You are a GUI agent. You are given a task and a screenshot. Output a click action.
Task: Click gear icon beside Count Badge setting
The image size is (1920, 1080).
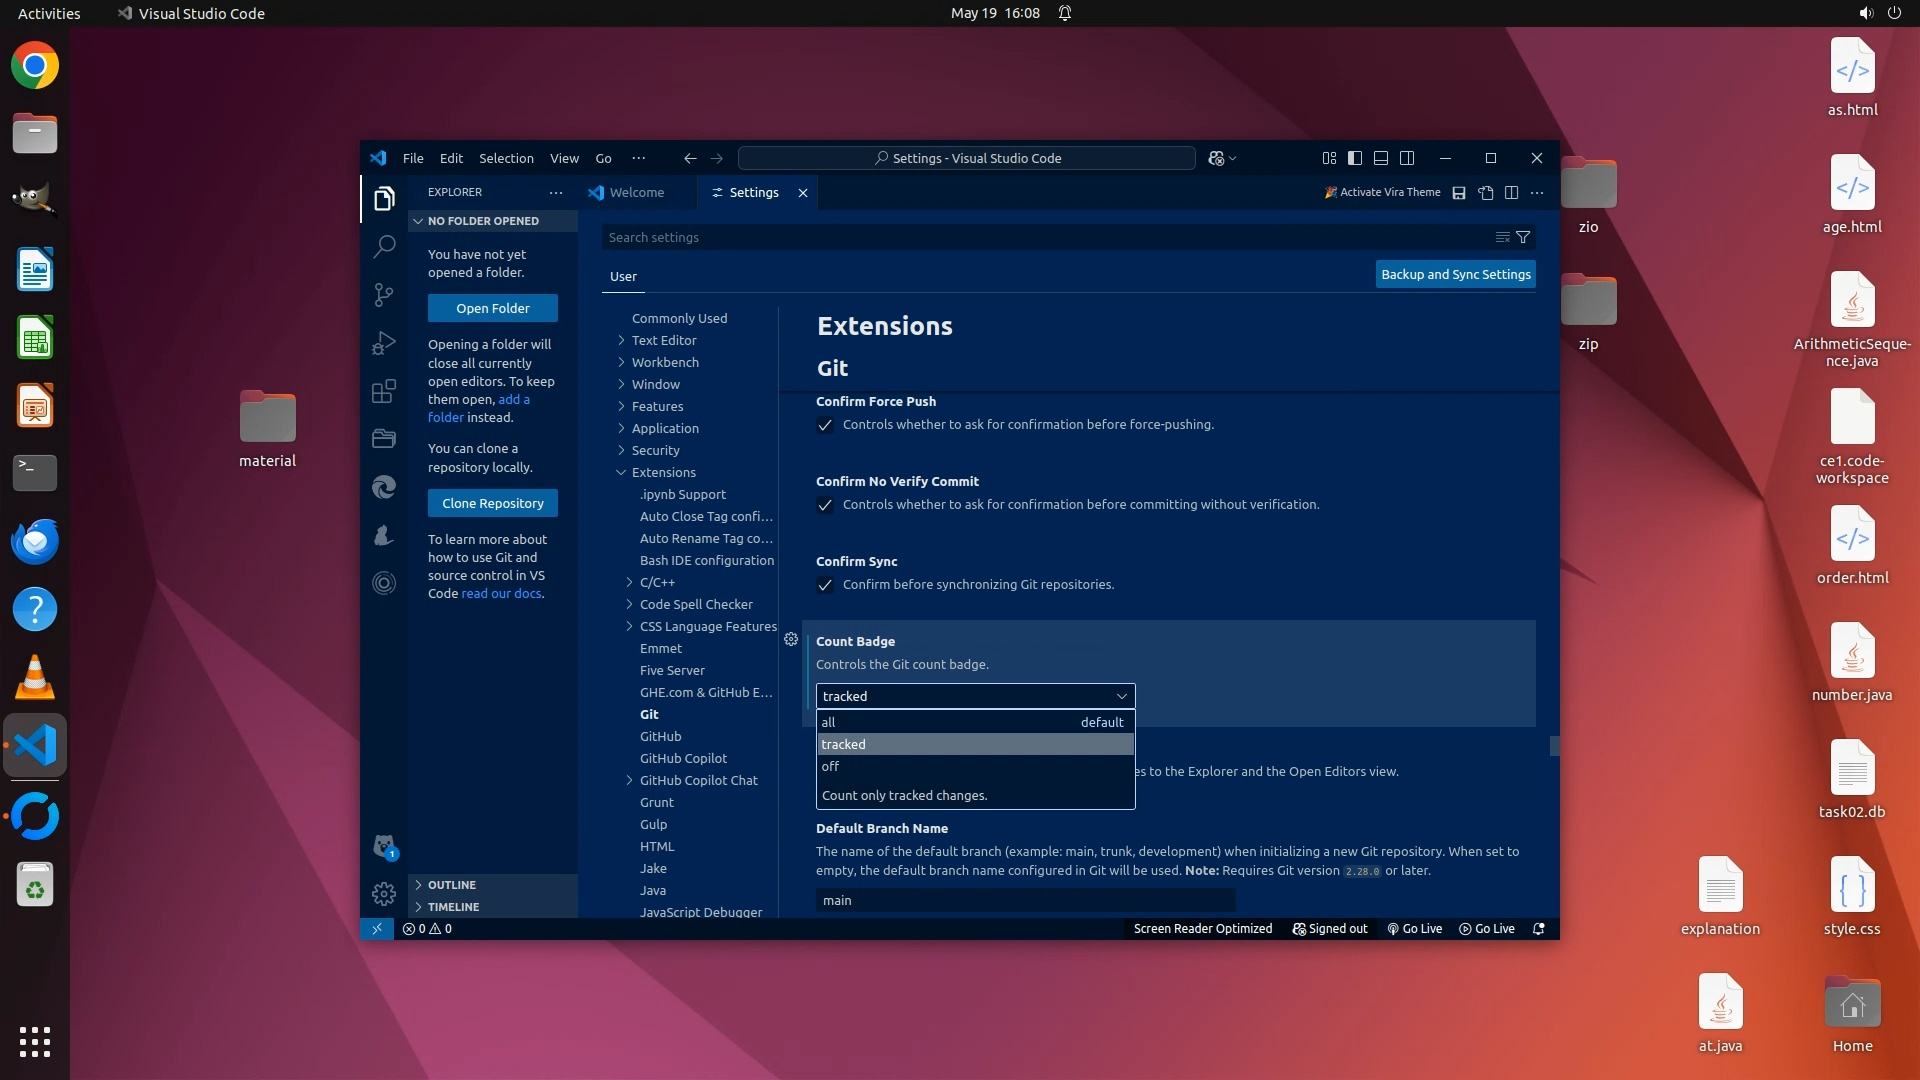pyautogui.click(x=791, y=640)
